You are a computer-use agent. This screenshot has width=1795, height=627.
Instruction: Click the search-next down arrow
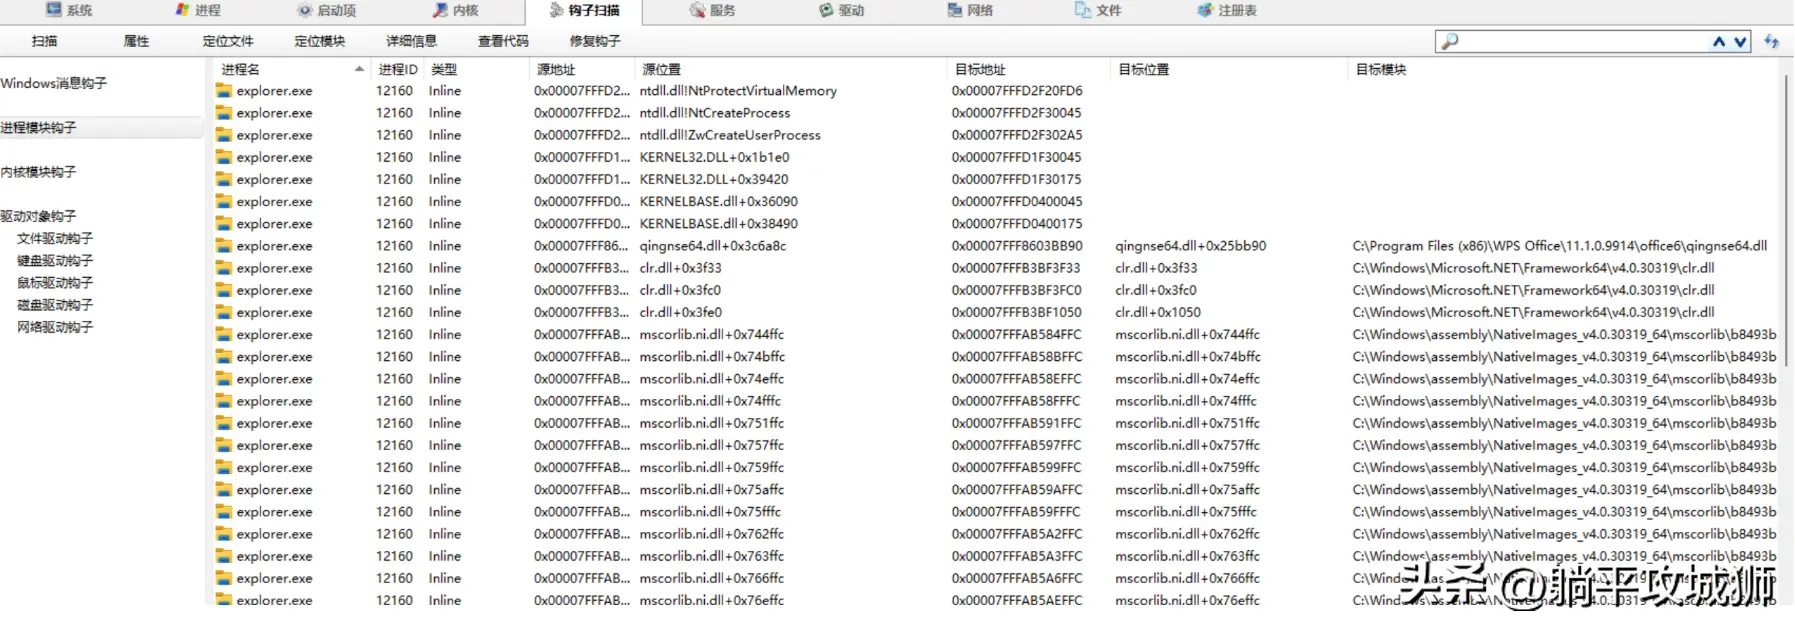[x=1740, y=42]
